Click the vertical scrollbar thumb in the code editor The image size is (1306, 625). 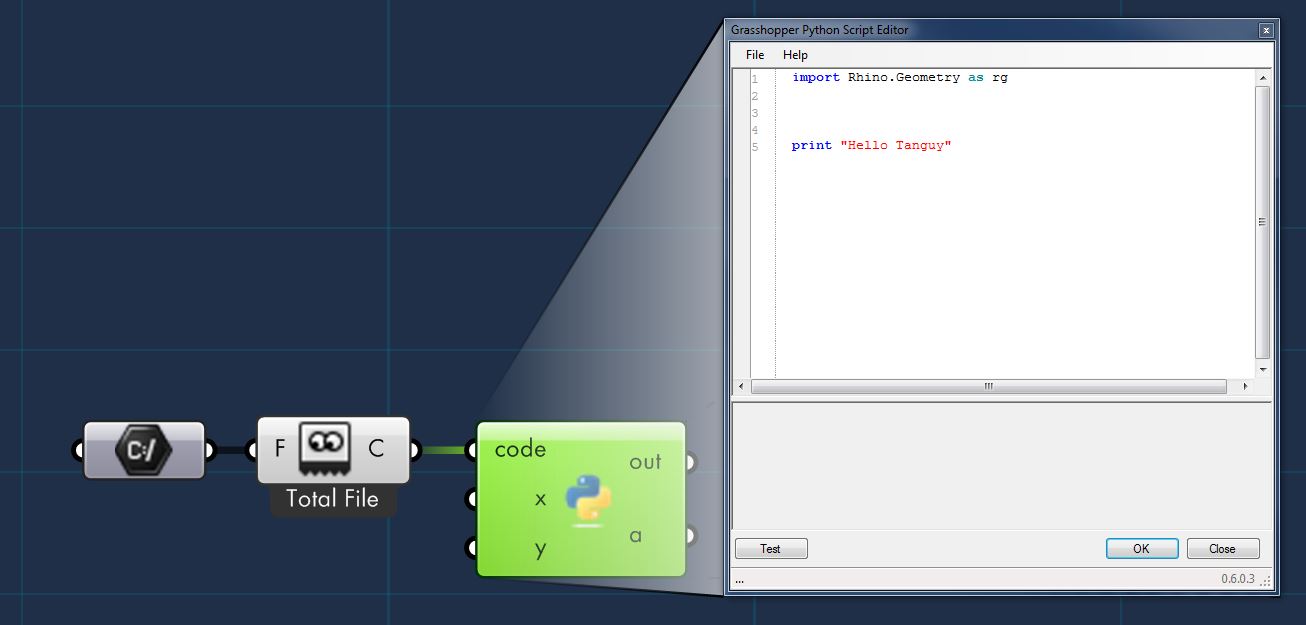click(1263, 222)
